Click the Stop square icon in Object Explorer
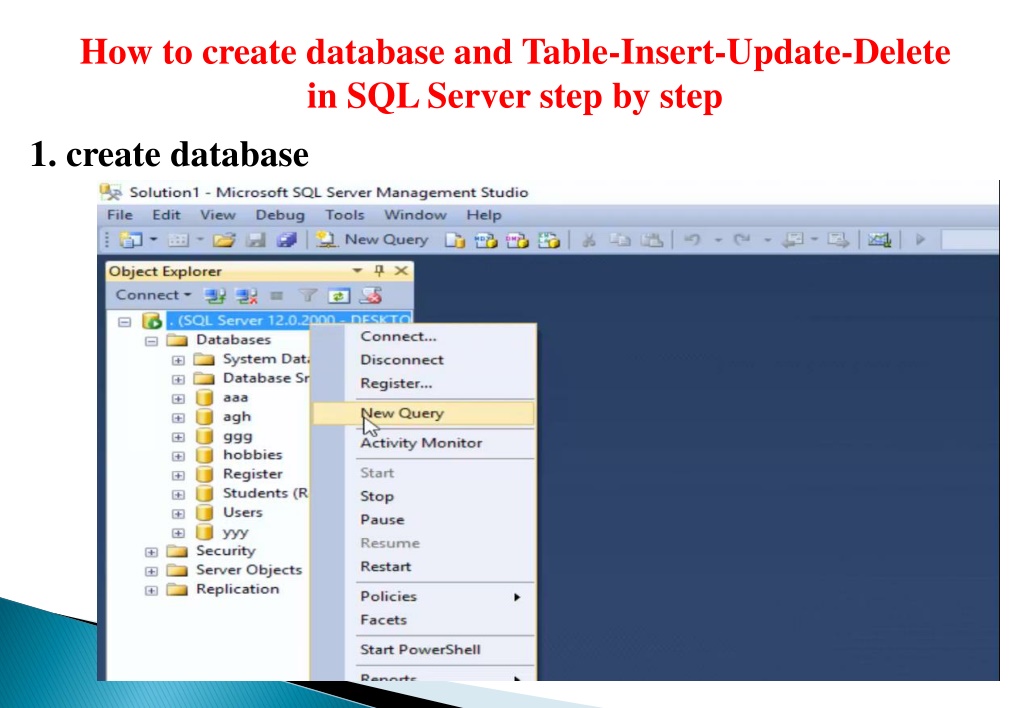 [x=277, y=296]
